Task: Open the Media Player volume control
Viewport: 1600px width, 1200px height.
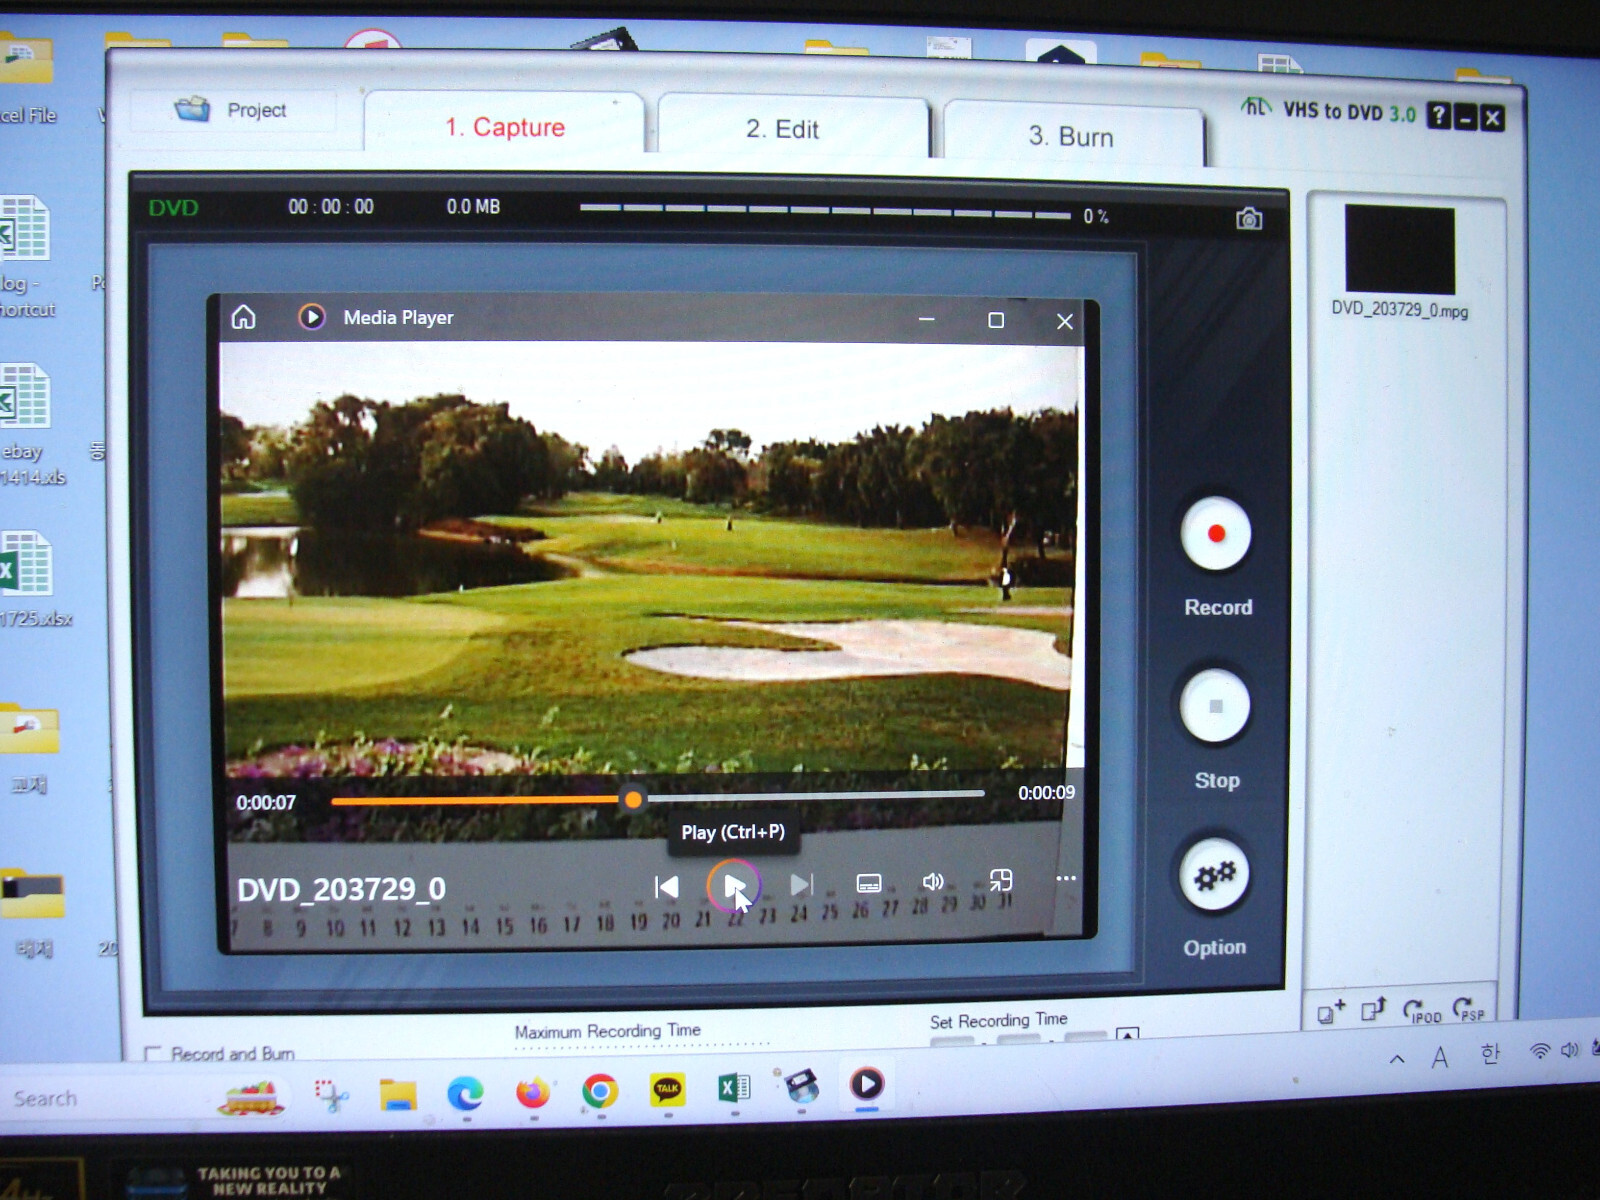Action: point(933,881)
